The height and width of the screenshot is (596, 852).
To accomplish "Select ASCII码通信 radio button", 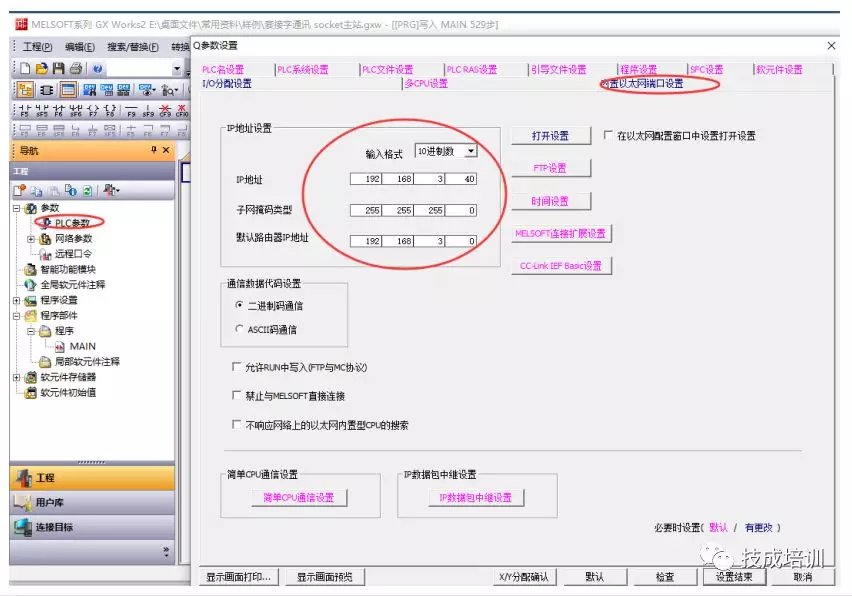I will (238, 329).
